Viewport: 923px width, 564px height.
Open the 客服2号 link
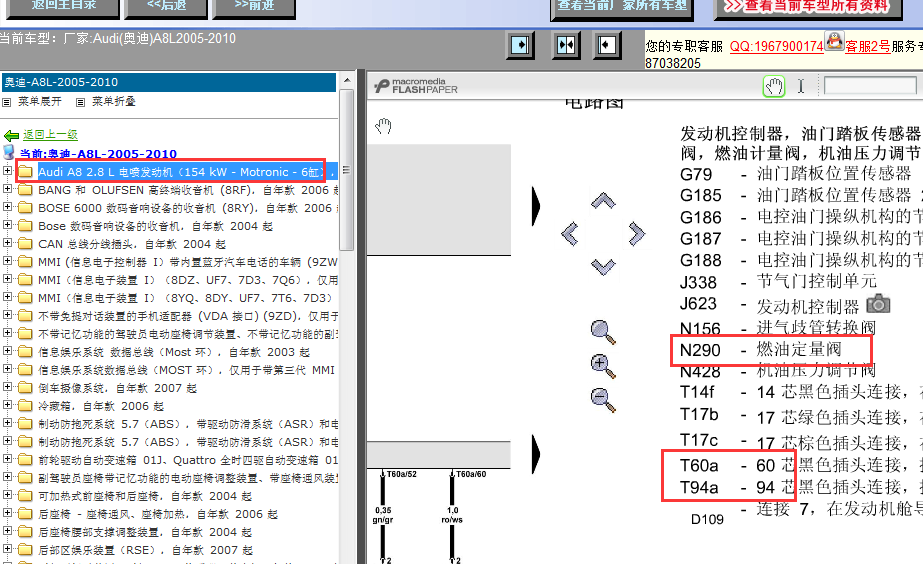868,47
